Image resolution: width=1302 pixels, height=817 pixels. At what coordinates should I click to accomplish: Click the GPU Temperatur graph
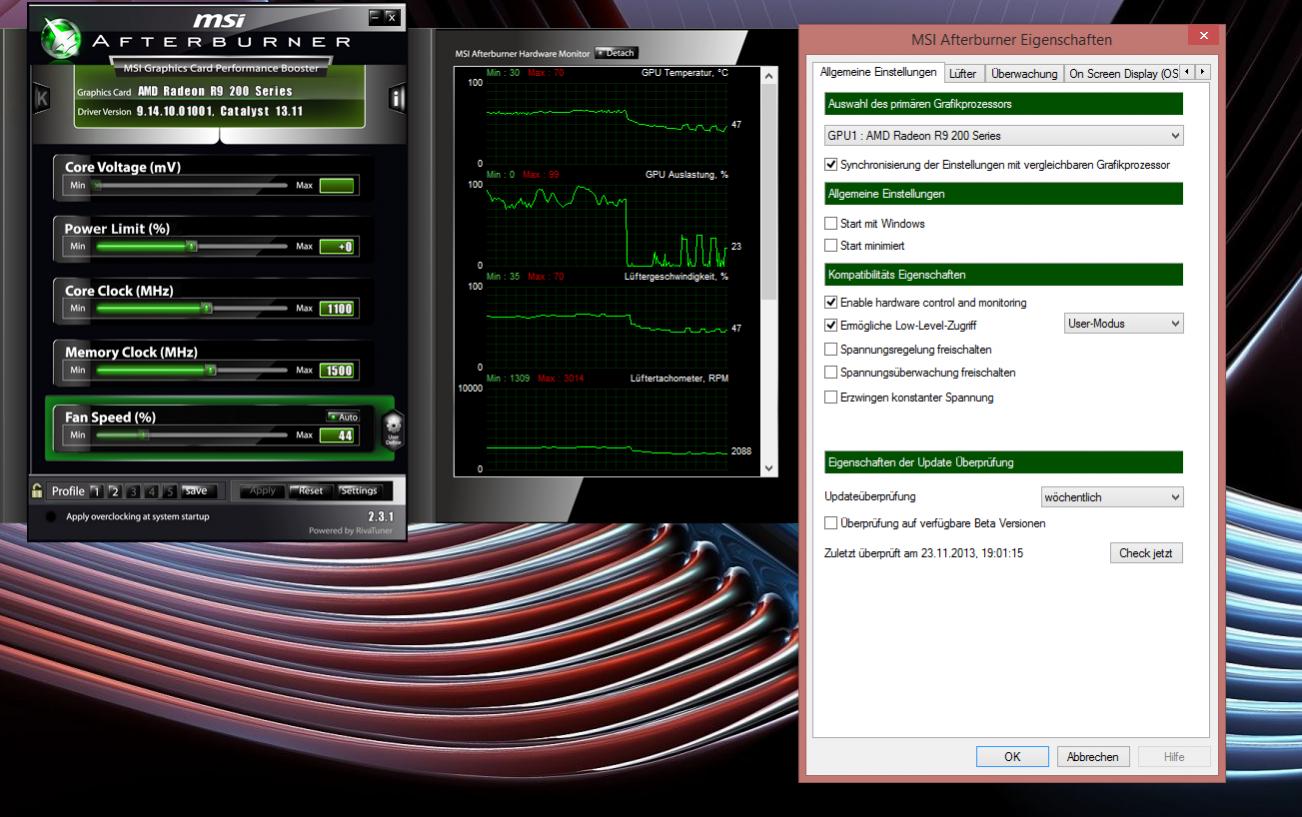coord(607,123)
